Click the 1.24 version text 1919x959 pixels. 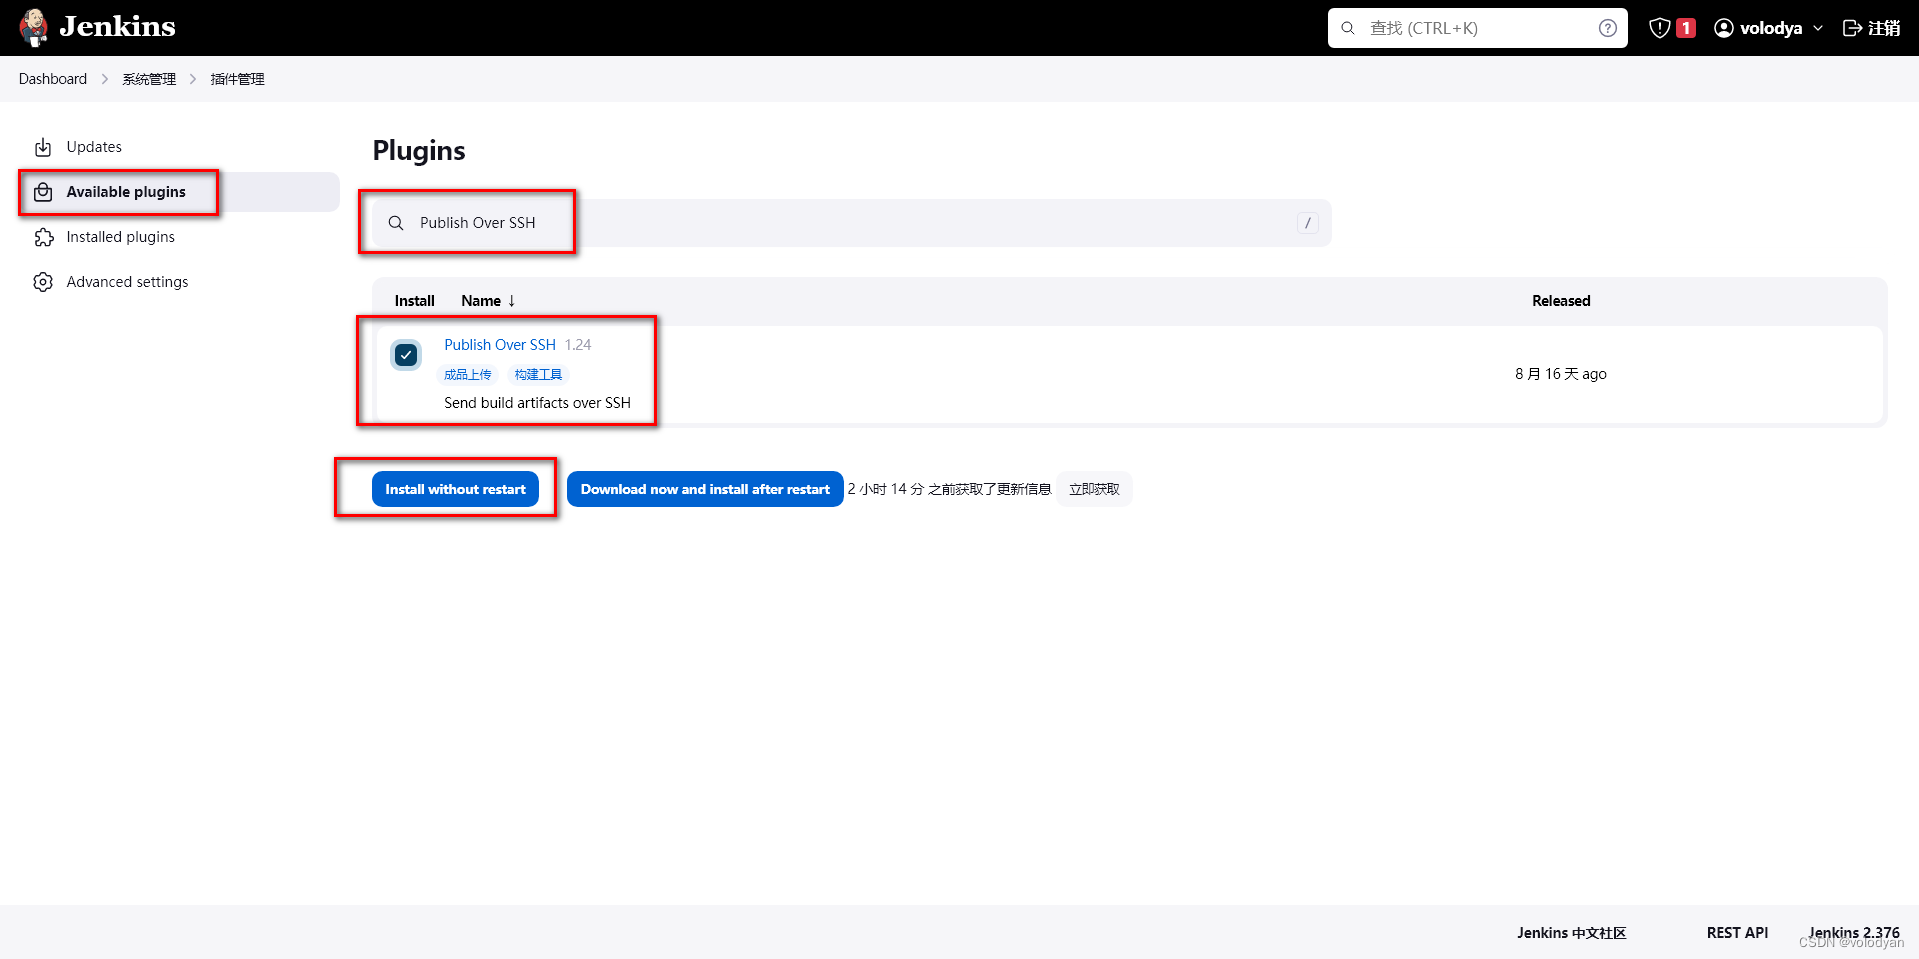(578, 345)
